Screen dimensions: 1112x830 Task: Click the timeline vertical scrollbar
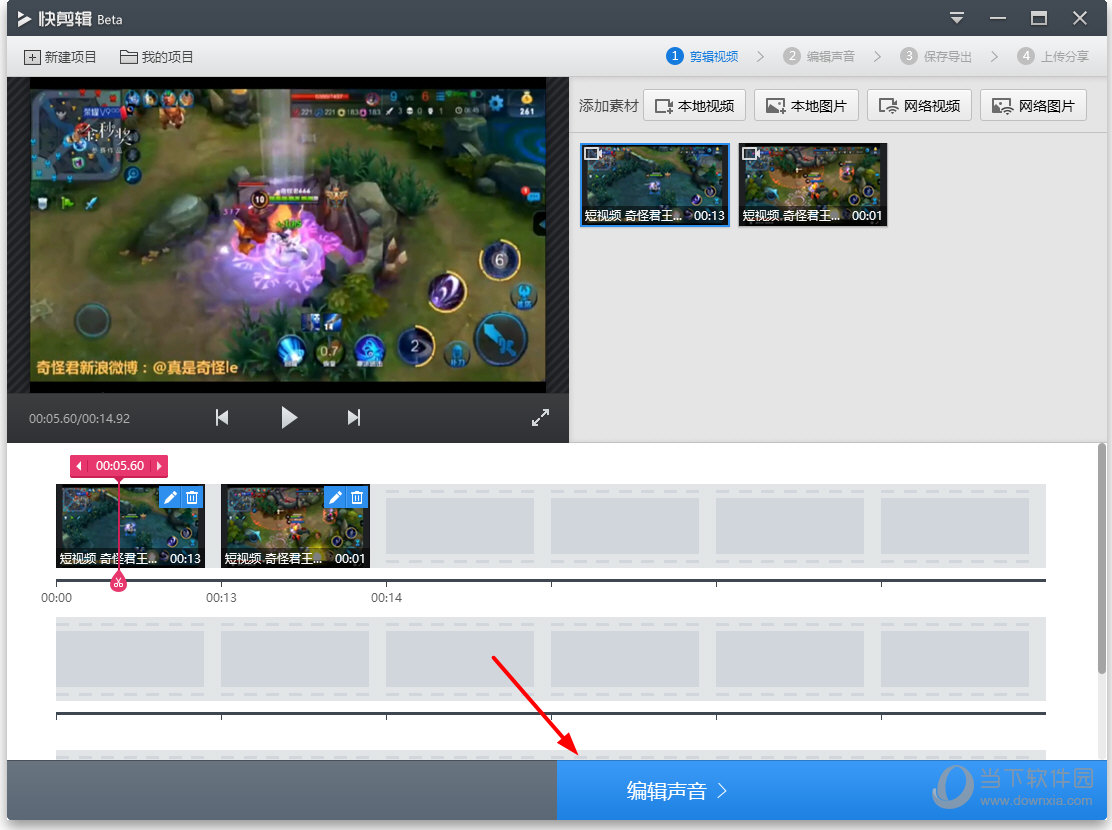(1101, 560)
